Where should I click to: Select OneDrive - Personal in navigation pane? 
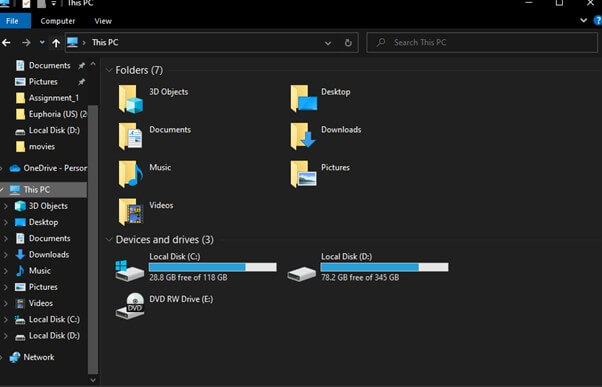pos(48,168)
